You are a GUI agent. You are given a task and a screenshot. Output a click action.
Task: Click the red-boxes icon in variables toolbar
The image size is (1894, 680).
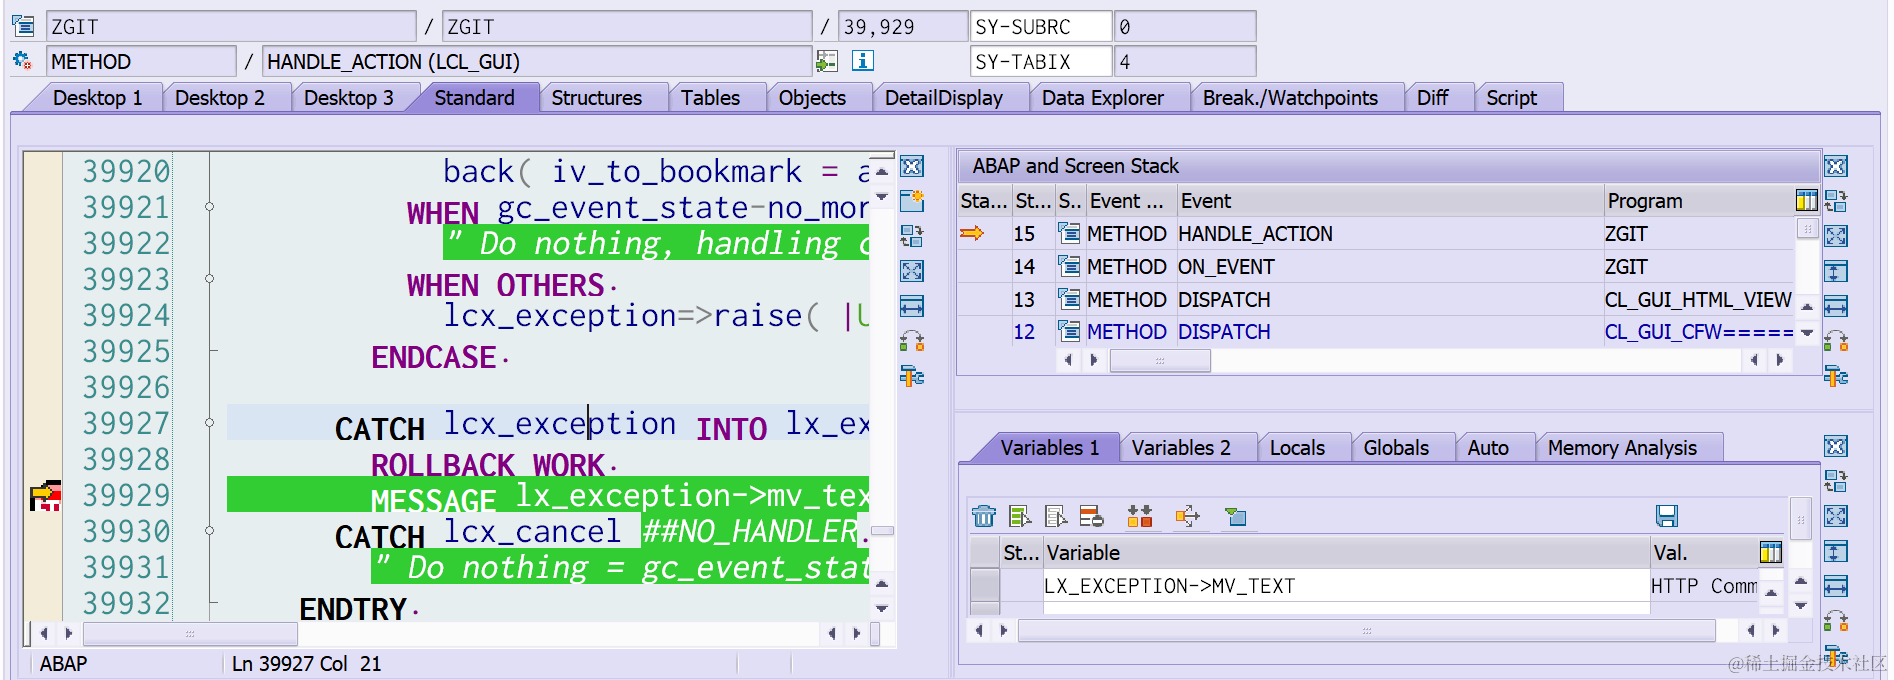(x=1140, y=516)
